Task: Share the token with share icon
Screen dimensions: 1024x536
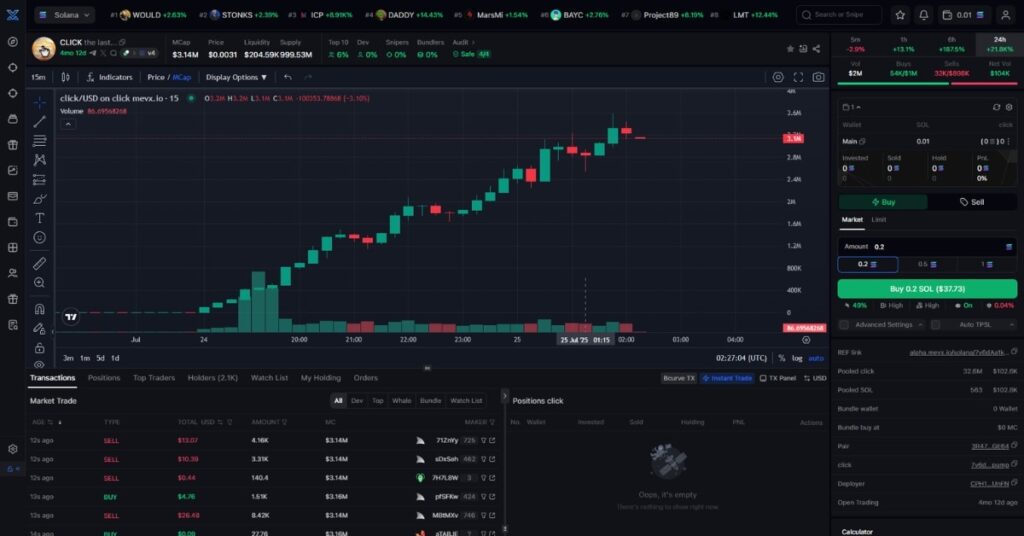Action: [816, 49]
